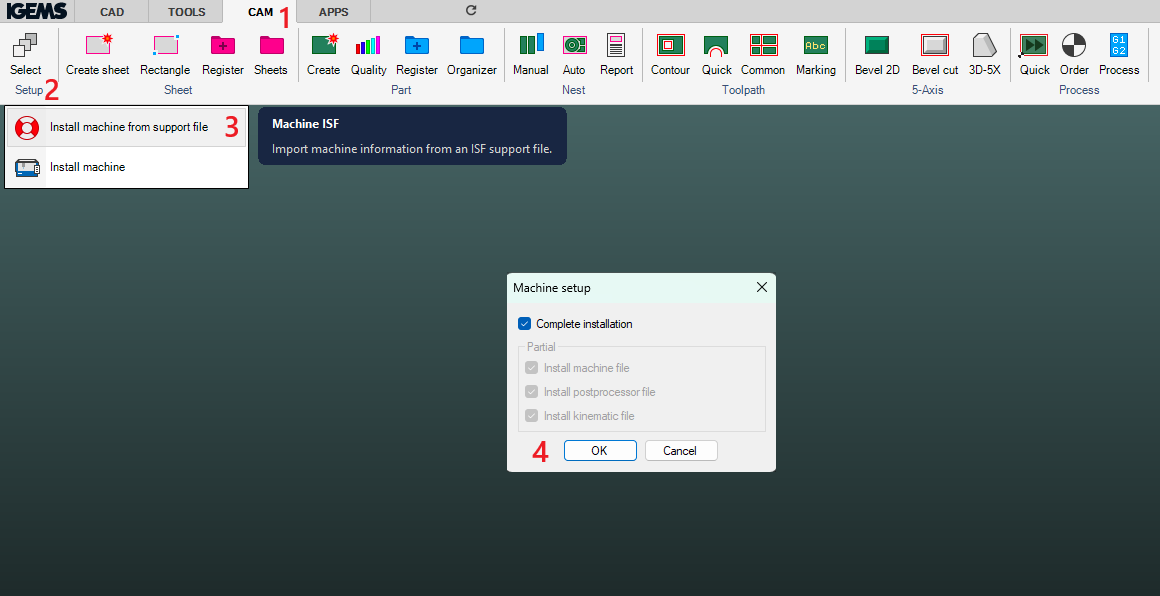Choose Install machine from support file
The image size is (1160, 596).
coord(127,127)
